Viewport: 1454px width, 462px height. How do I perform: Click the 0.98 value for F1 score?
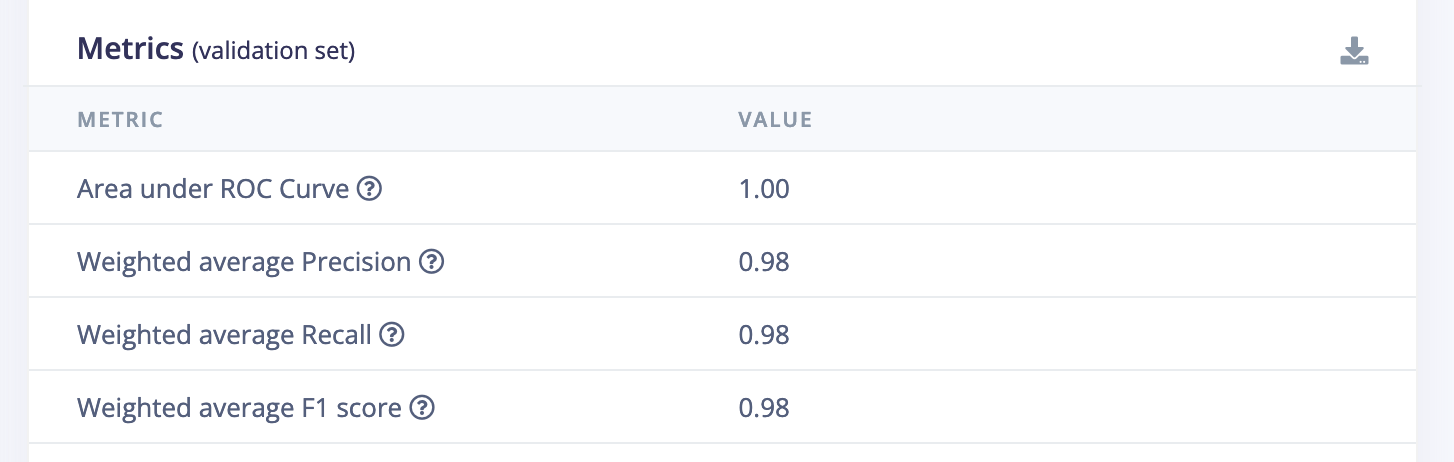(x=764, y=408)
